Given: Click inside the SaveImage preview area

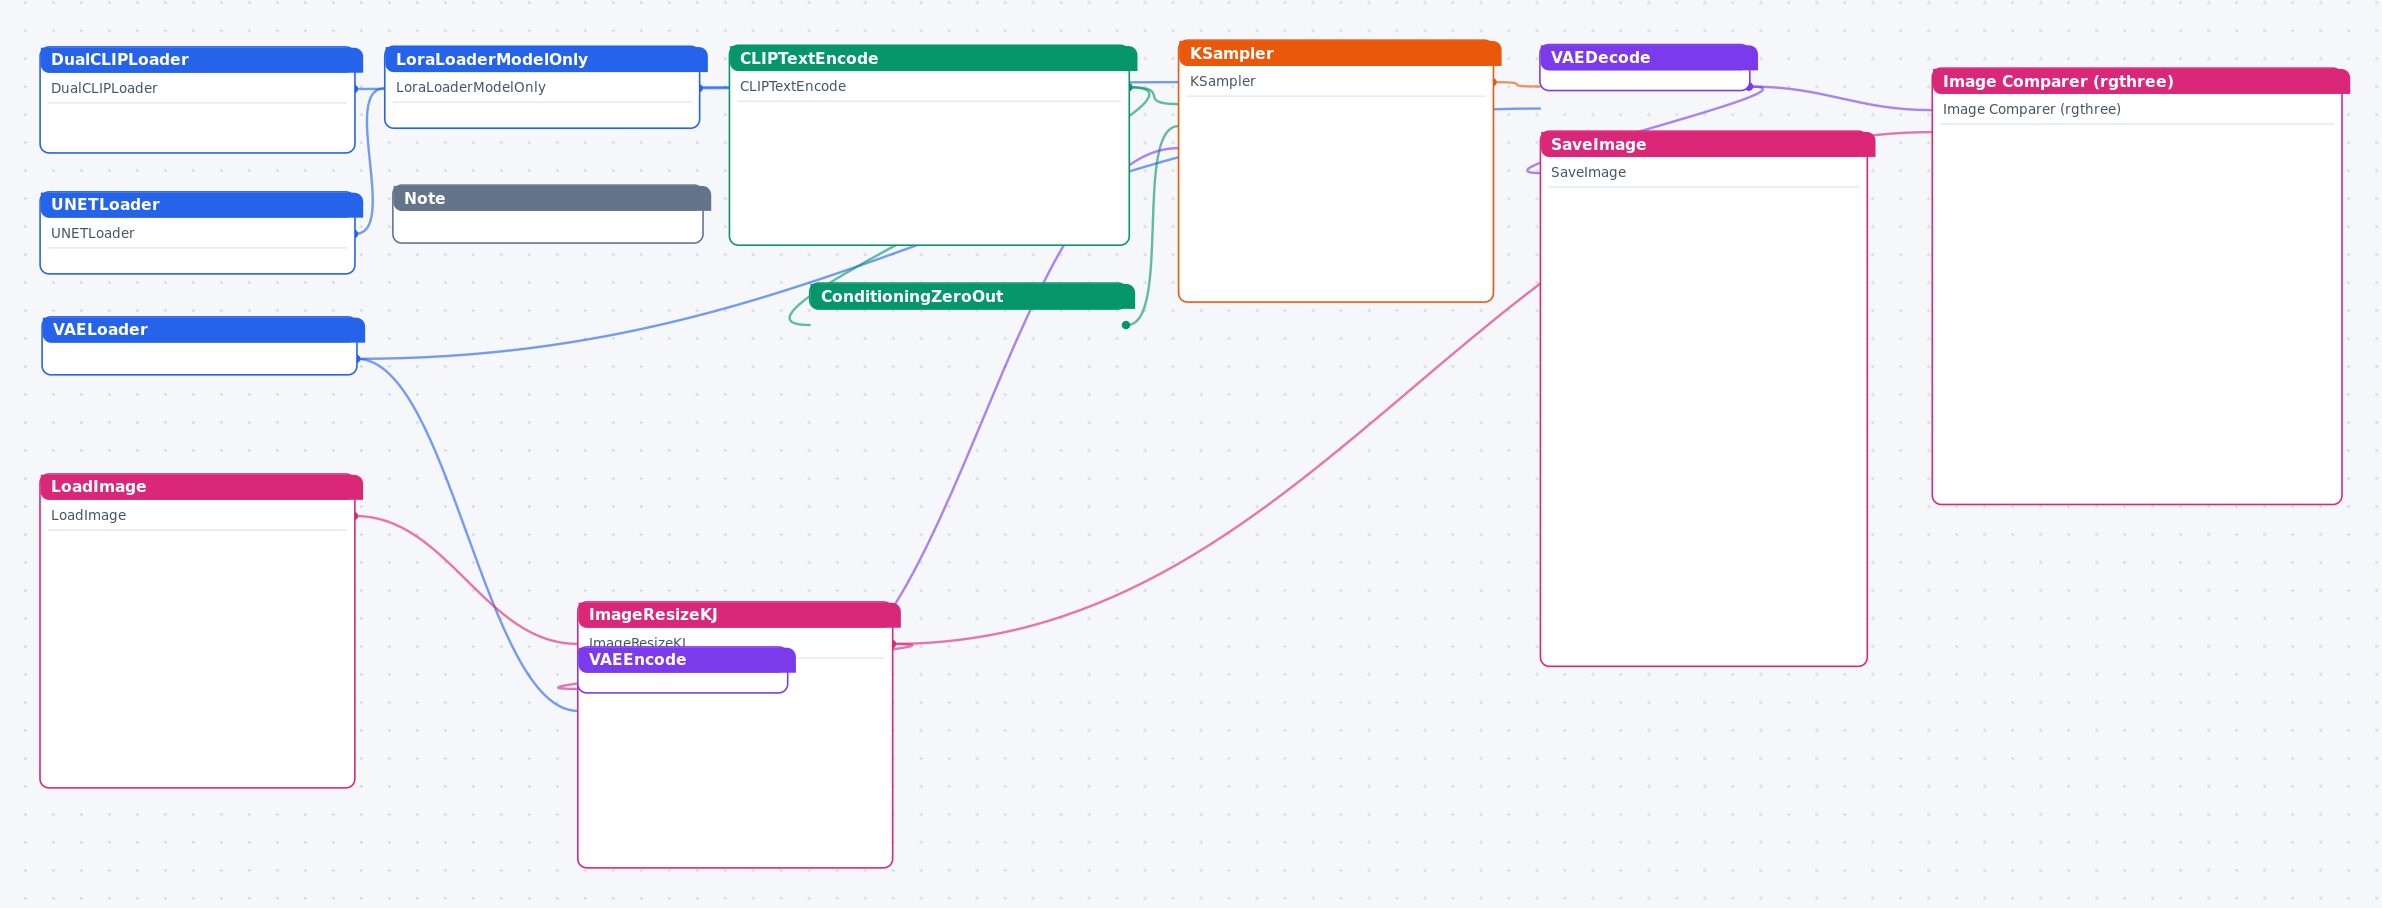Looking at the screenshot, I should (1704, 425).
